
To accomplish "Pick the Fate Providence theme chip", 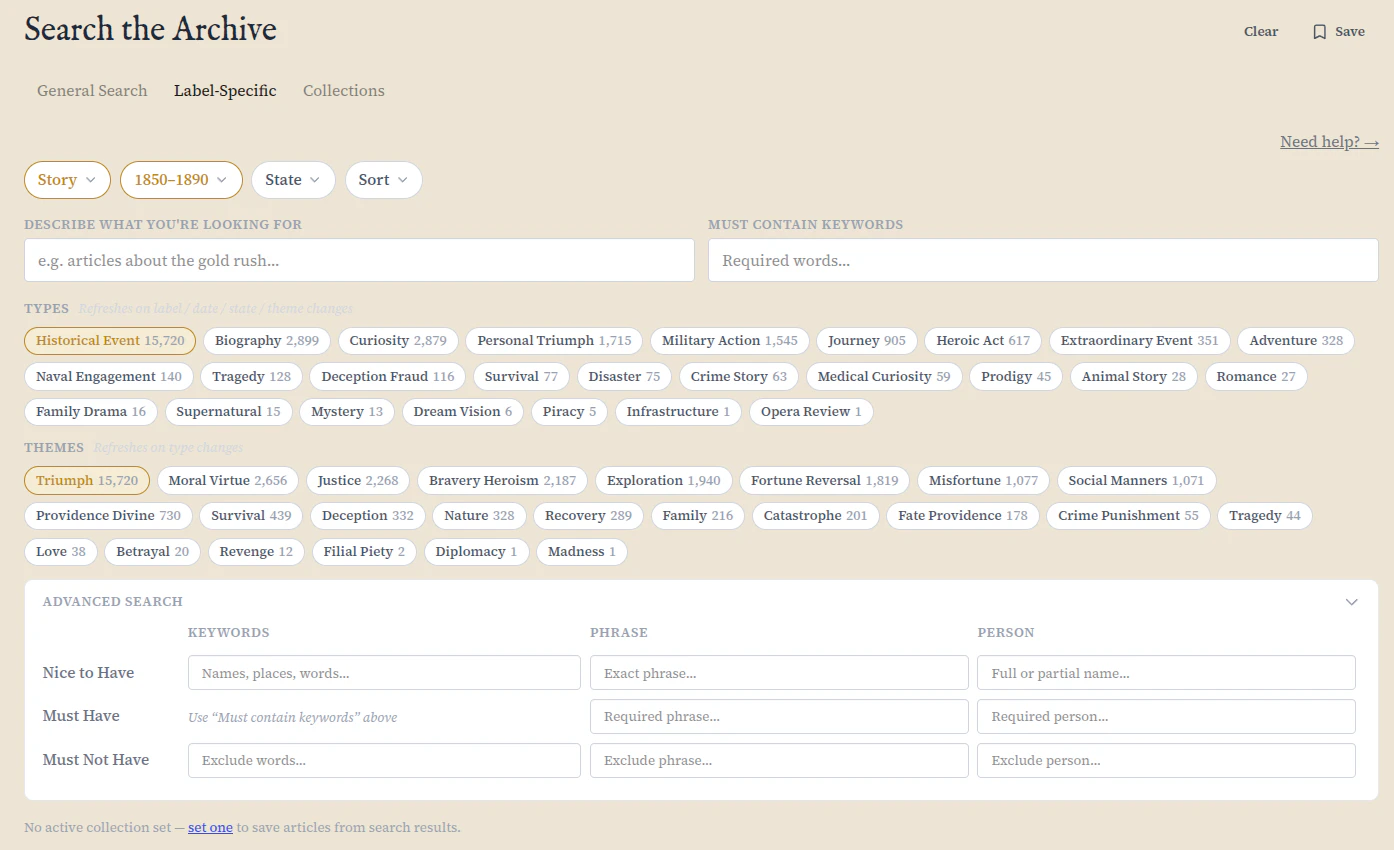I will (963, 516).
